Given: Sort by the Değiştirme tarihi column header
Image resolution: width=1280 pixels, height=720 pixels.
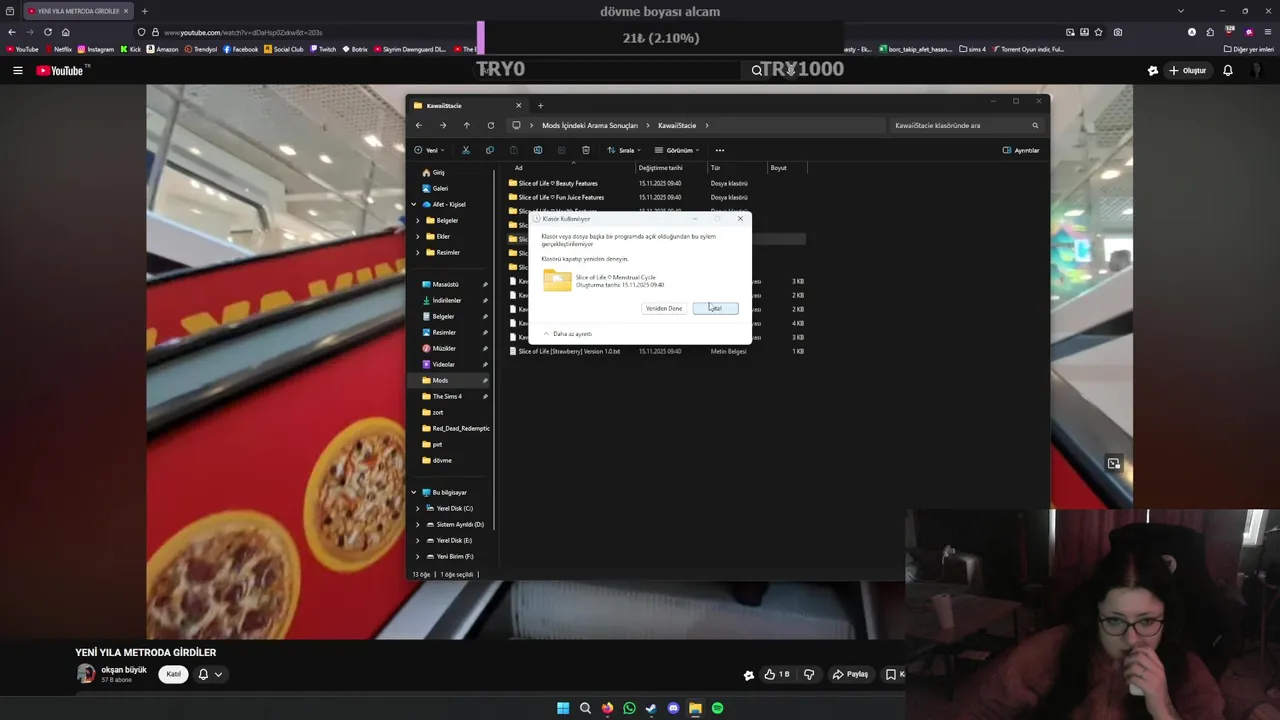Looking at the screenshot, I should tap(661, 168).
